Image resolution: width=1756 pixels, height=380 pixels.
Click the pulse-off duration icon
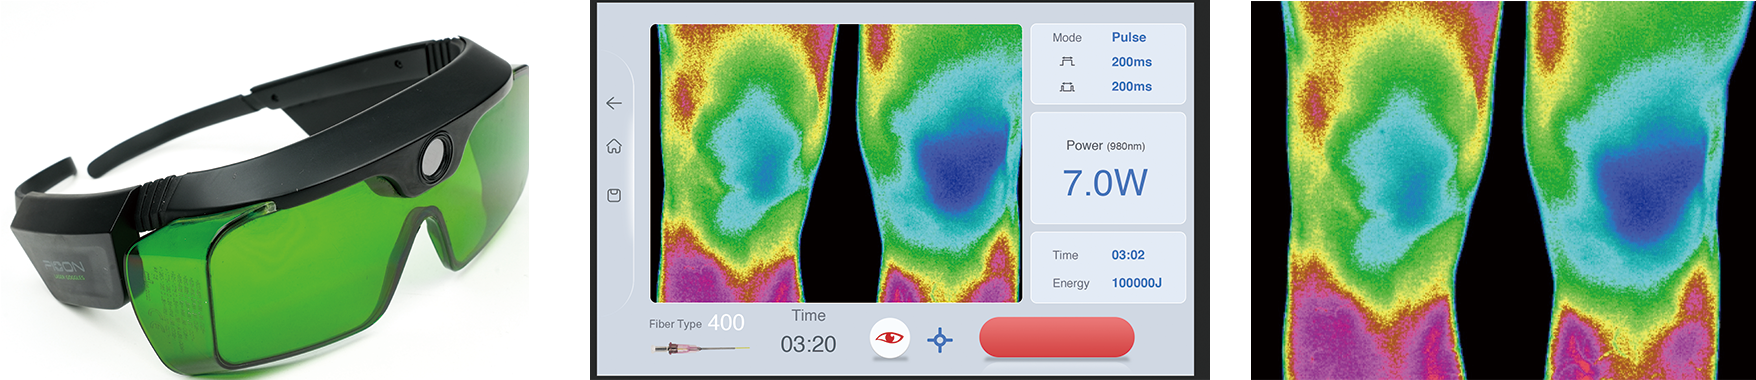[1067, 87]
